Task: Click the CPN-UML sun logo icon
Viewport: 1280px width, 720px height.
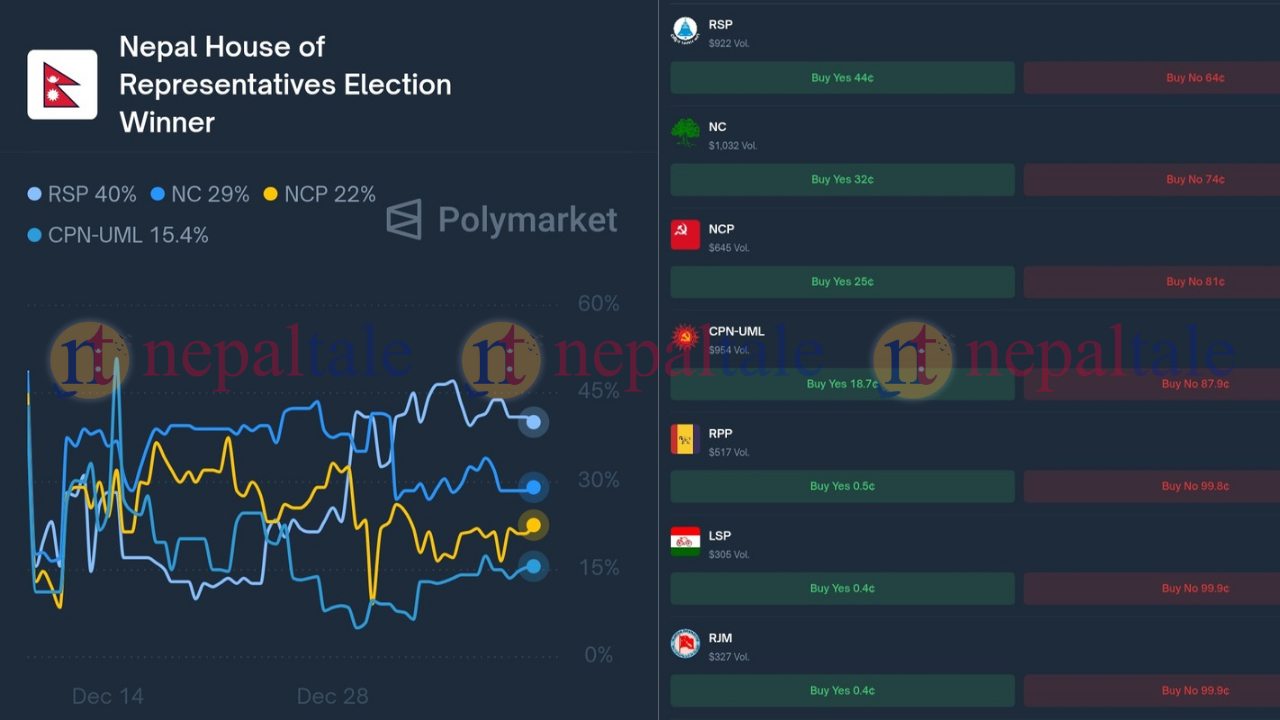Action: [685, 338]
